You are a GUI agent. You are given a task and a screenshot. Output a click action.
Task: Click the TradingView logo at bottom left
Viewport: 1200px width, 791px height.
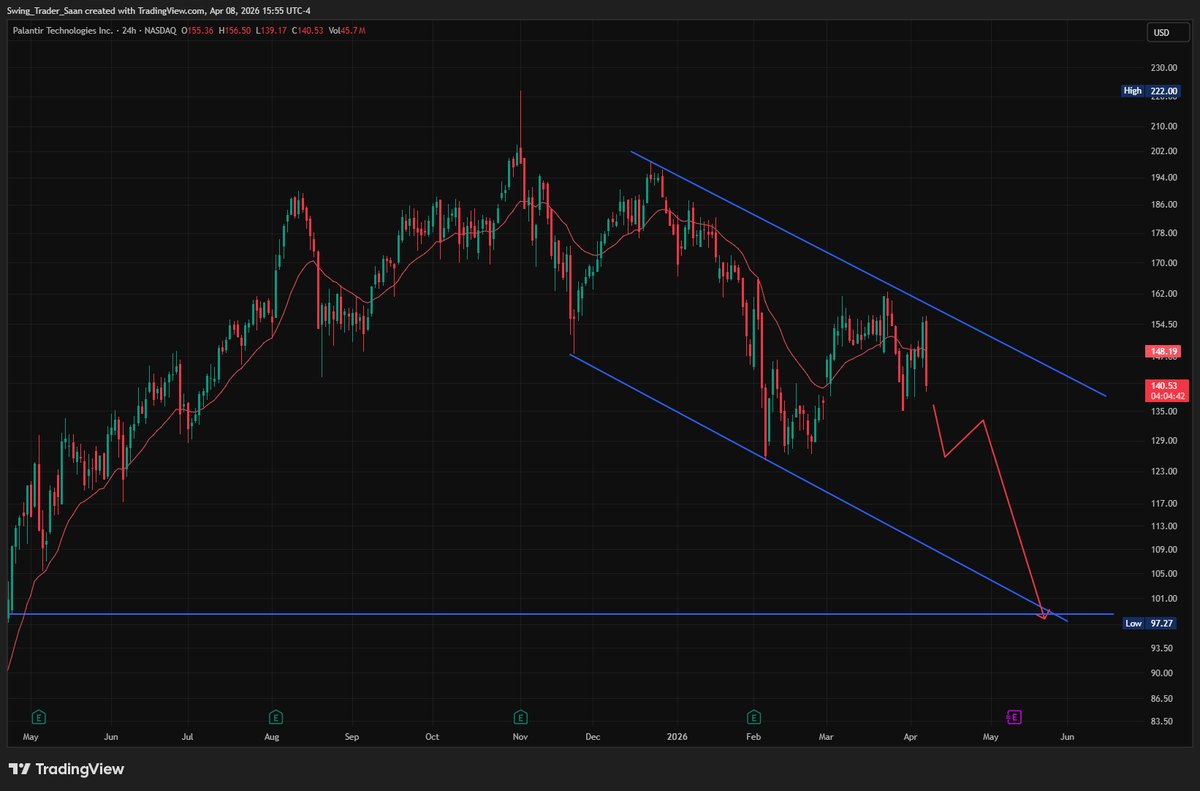66,769
